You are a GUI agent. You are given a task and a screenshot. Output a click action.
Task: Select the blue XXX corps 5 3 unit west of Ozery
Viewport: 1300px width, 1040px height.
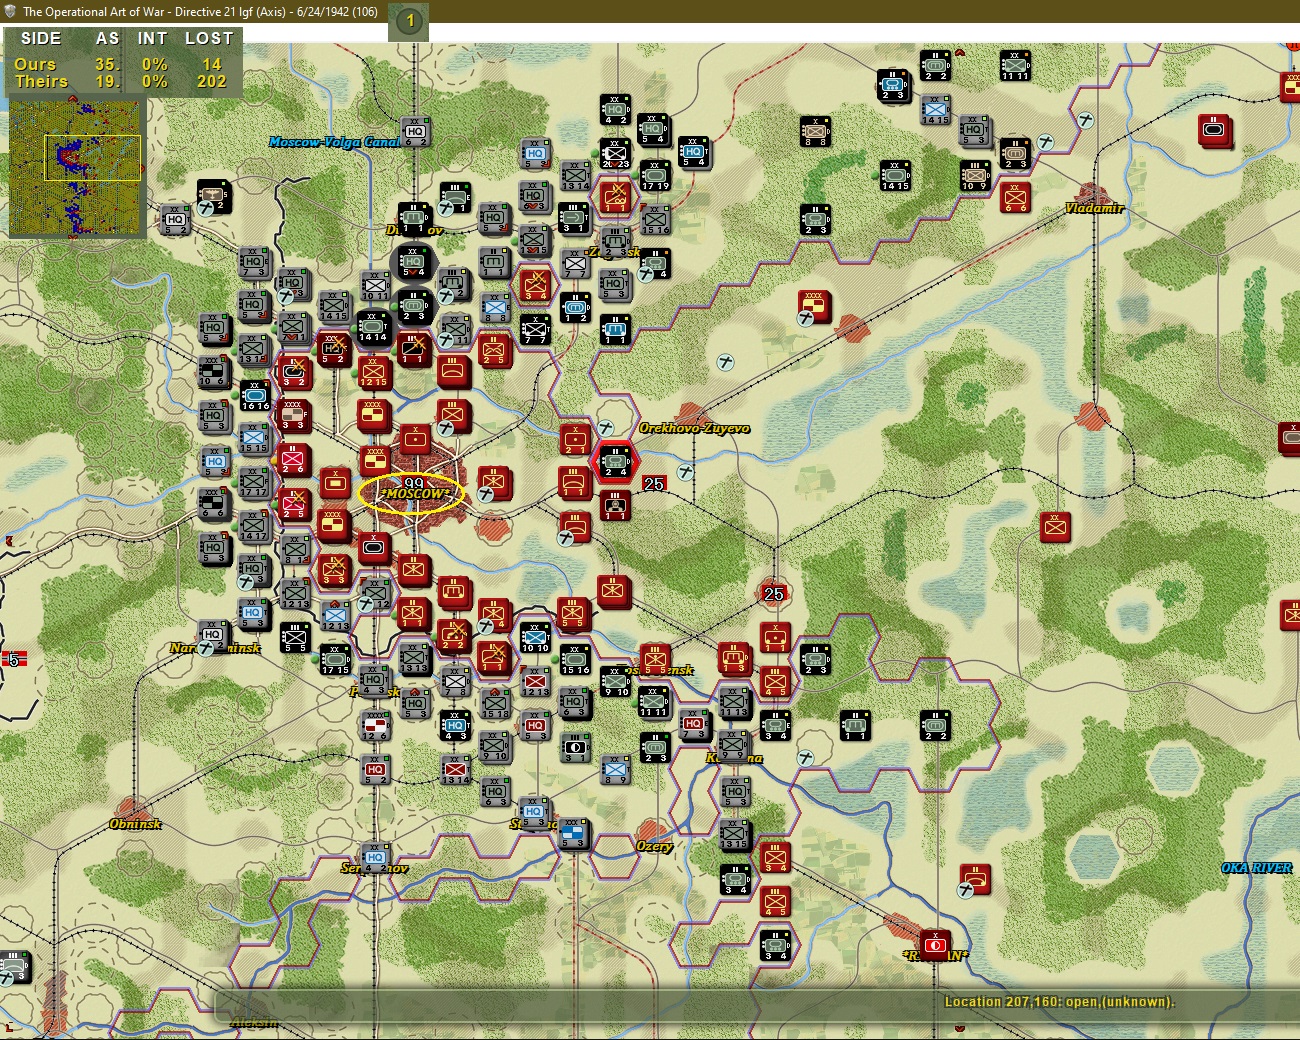(x=574, y=833)
